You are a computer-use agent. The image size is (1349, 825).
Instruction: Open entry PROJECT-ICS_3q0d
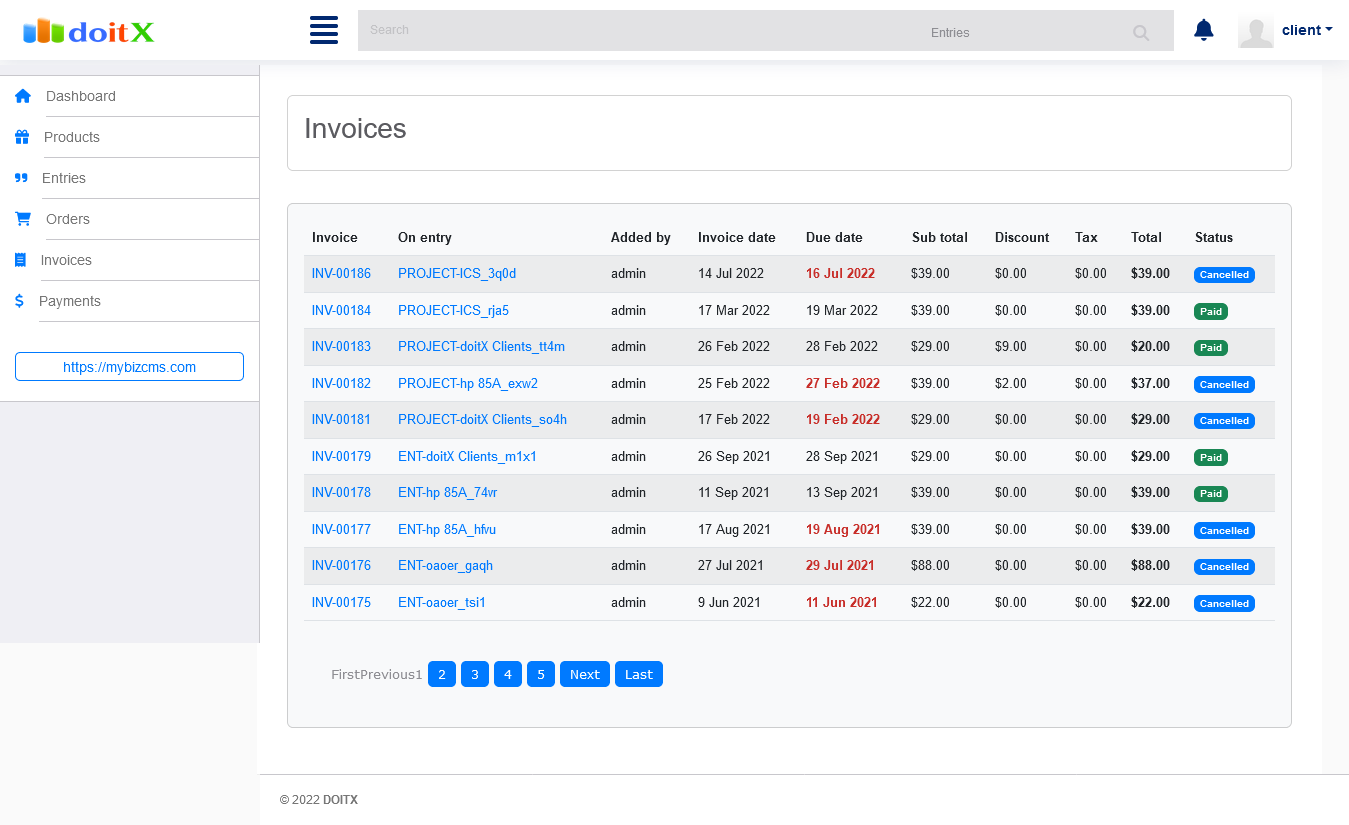point(457,273)
